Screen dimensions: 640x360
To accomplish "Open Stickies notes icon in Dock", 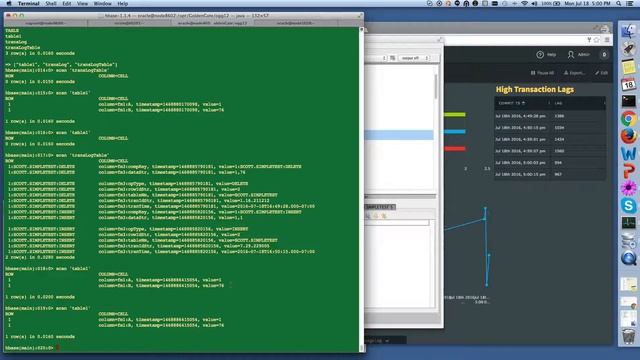I will click(629, 67).
